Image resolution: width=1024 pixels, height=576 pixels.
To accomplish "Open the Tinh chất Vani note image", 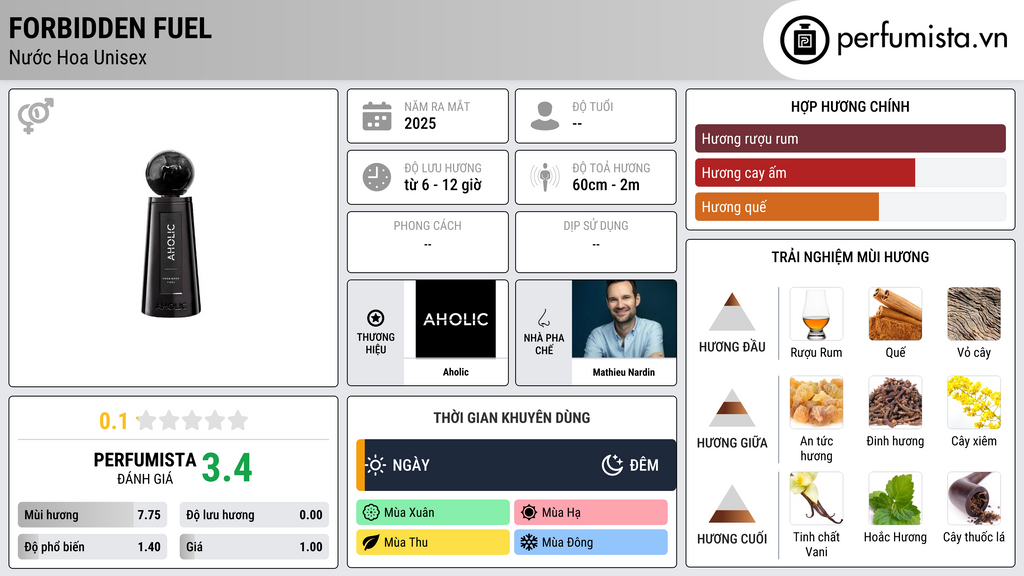I will click(x=816, y=498).
